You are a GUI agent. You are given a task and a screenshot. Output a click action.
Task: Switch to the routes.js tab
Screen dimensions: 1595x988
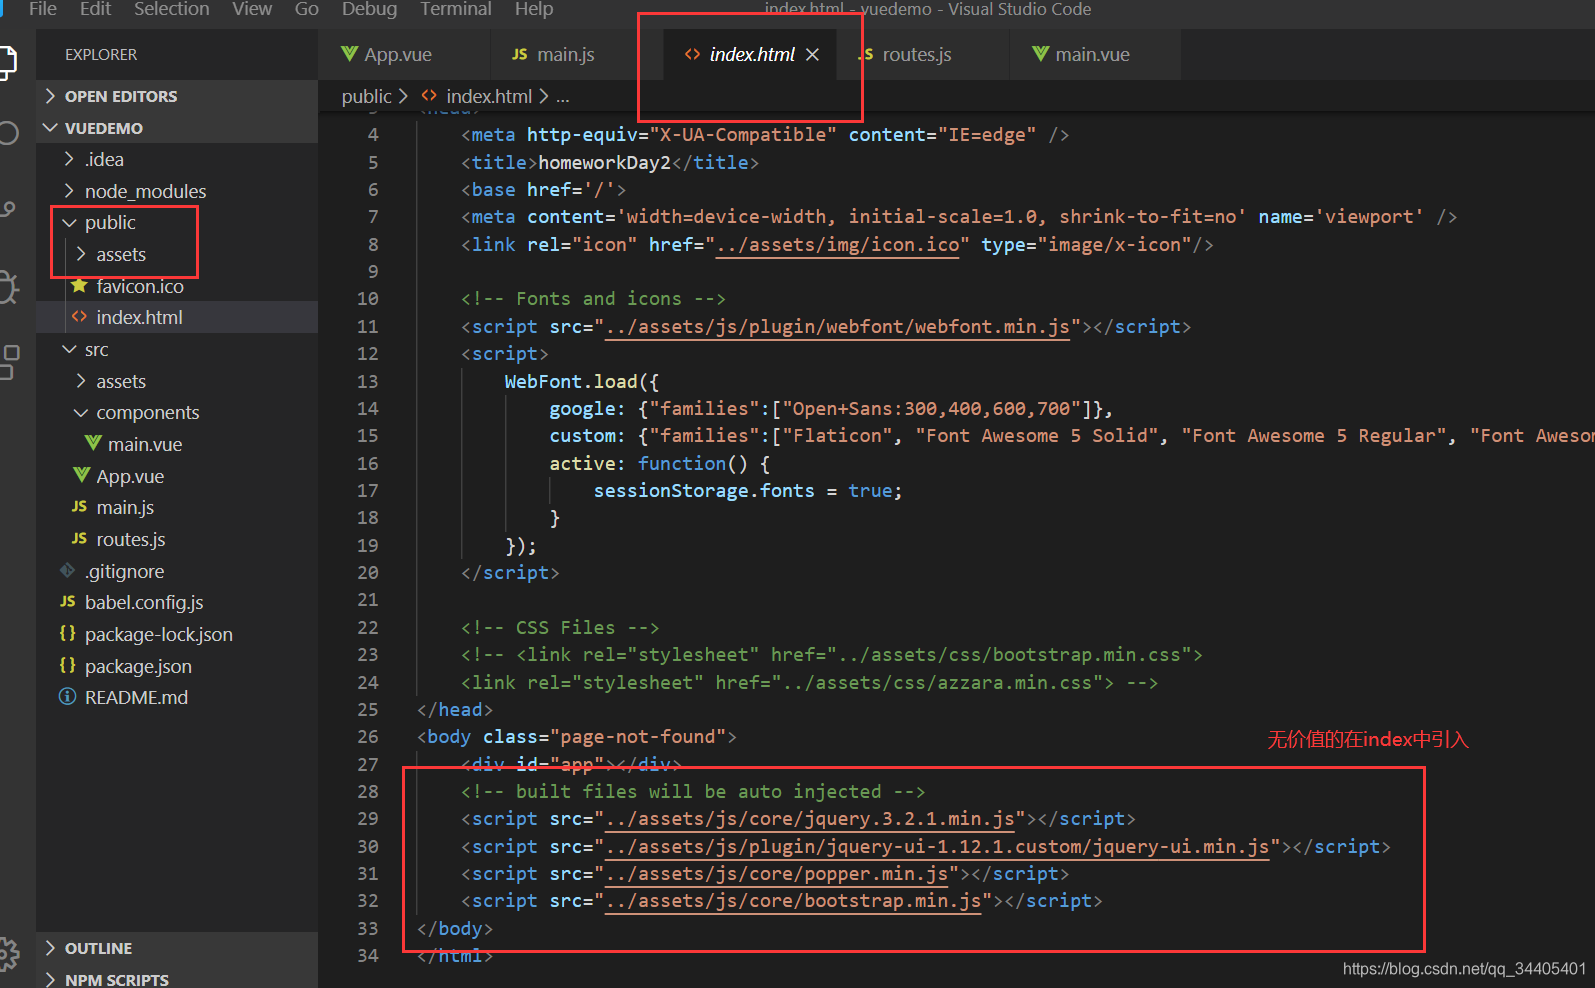point(920,54)
